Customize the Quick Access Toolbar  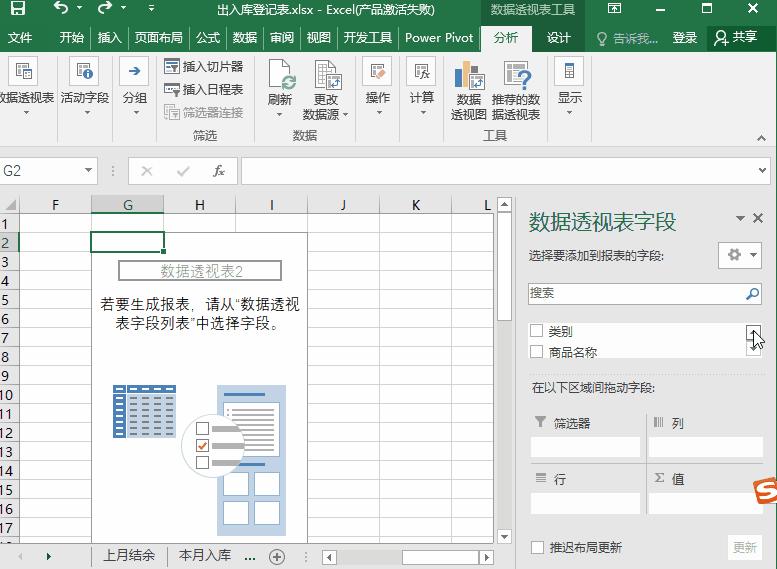click(151, 8)
